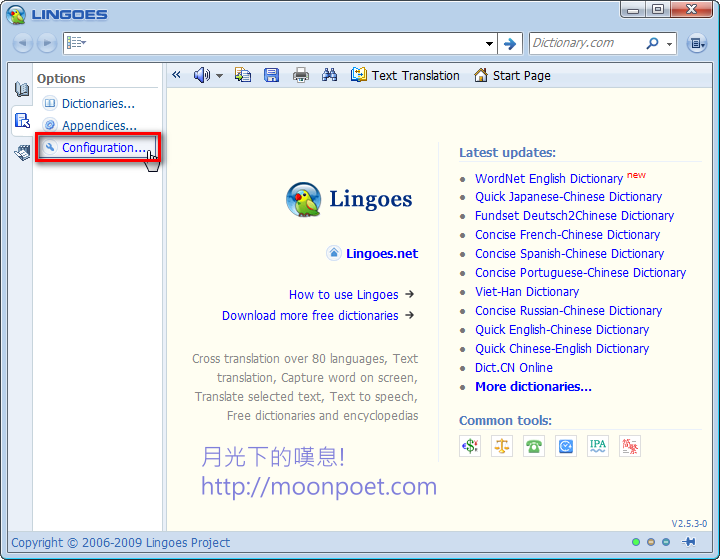This screenshot has width=720, height=560.
Task: Click the save icon in toolbar
Action: coord(271,75)
